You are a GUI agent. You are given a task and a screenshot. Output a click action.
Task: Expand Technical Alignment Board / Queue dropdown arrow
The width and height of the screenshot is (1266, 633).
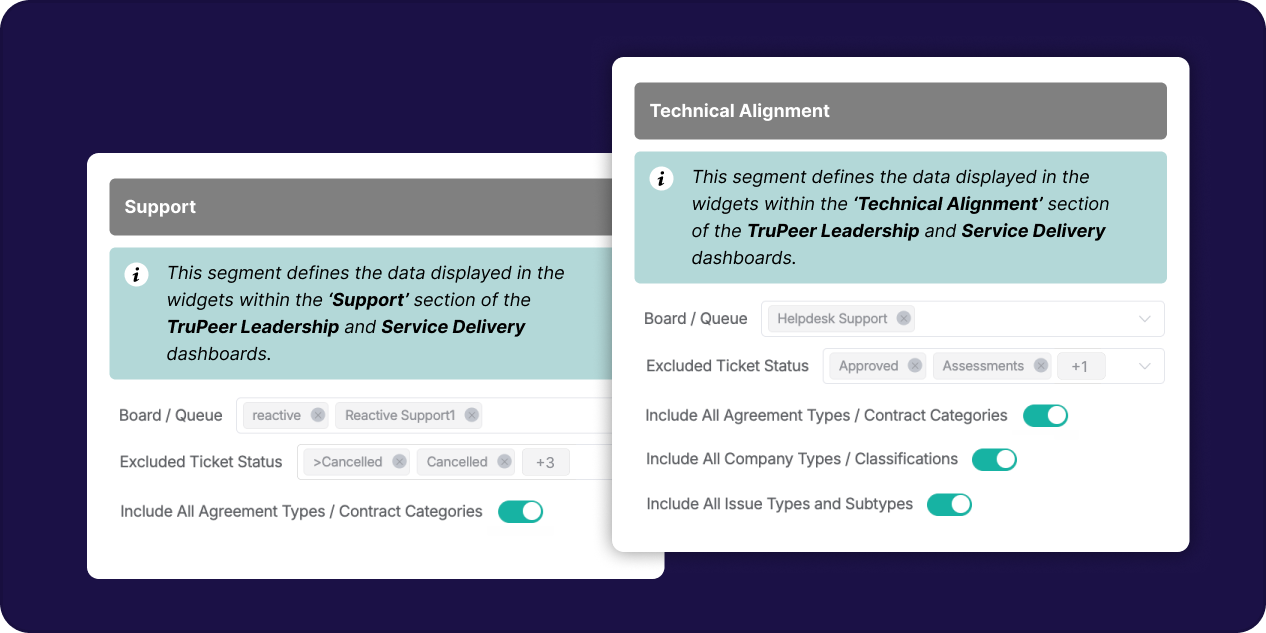(x=1145, y=319)
